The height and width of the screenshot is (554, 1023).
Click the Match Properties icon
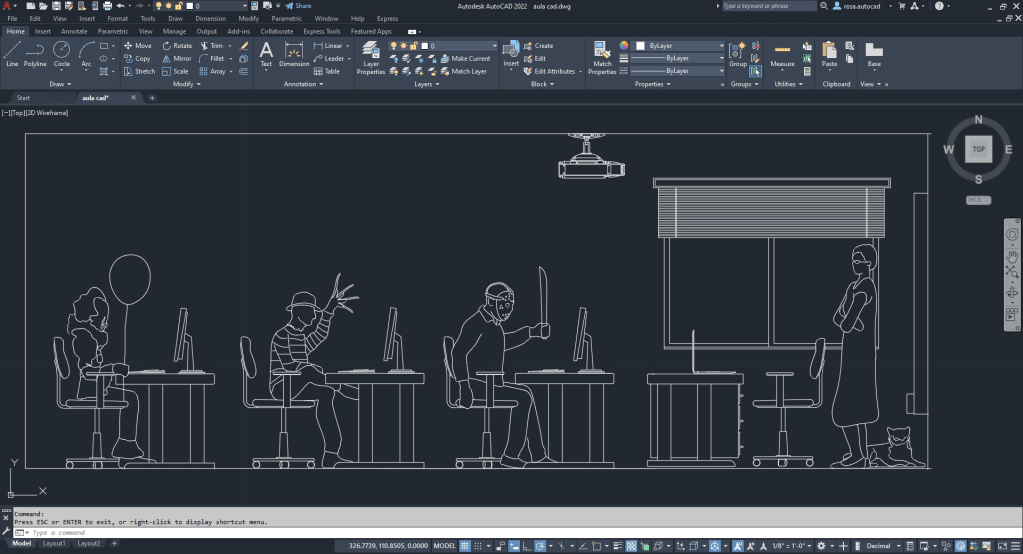click(x=602, y=58)
